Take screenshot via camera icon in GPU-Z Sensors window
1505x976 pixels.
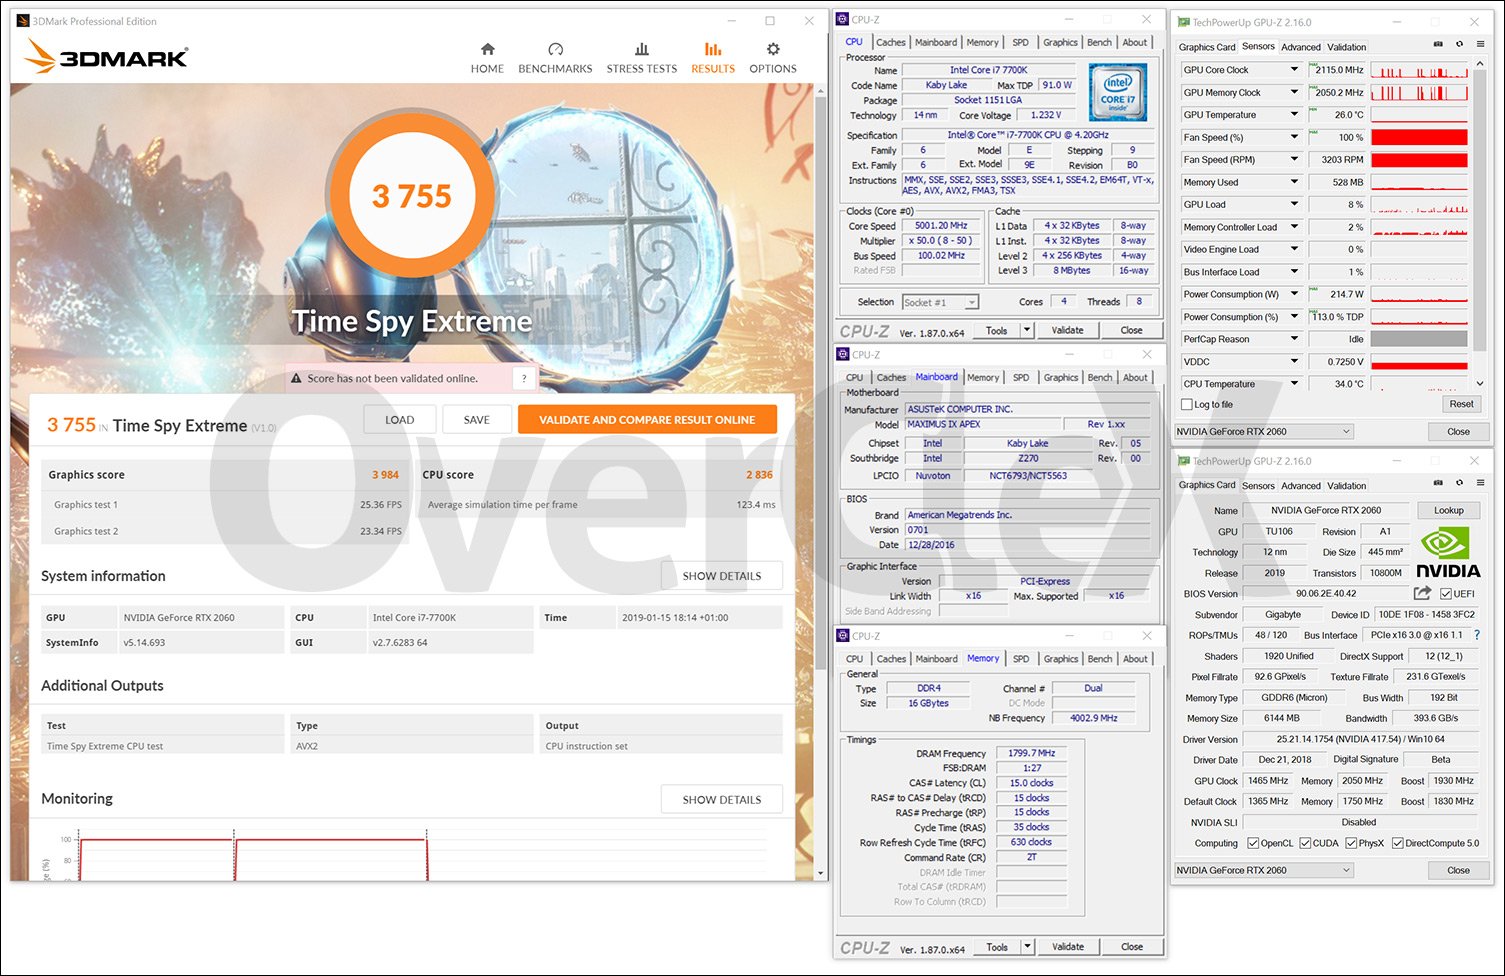click(1438, 44)
